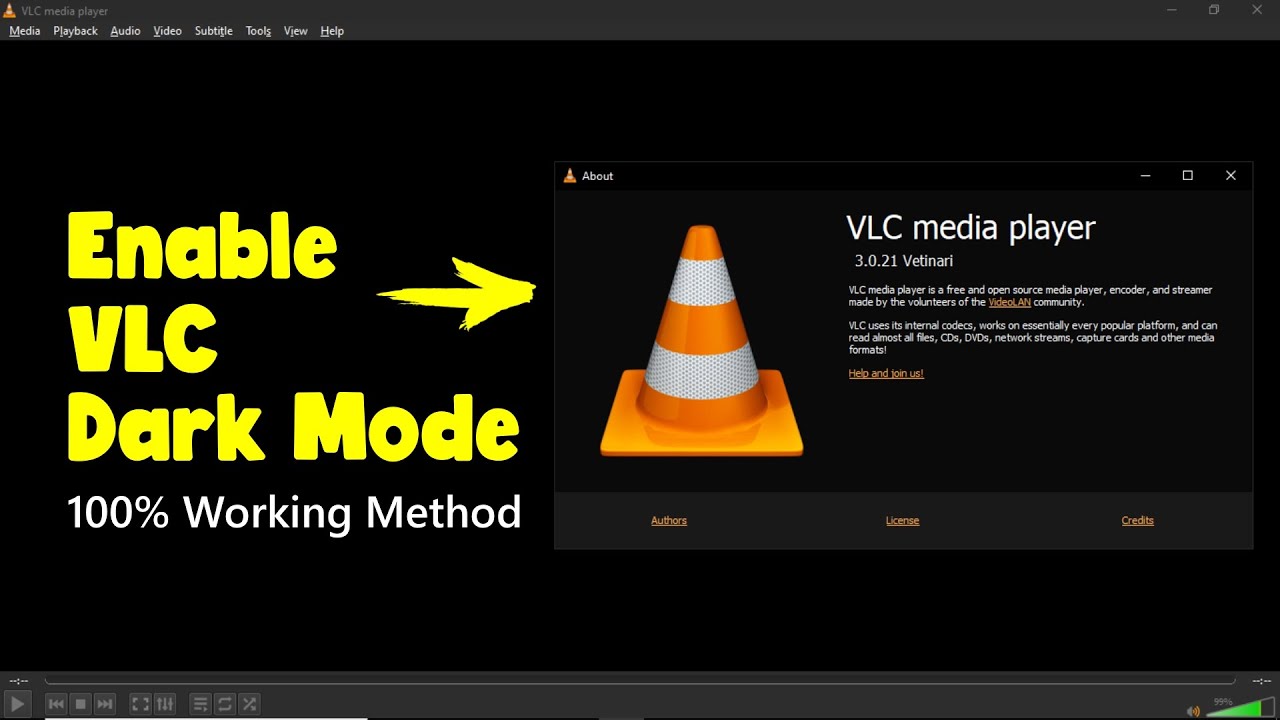Mute audio via speaker icon
The image size is (1280, 720).
(1193, 711)
